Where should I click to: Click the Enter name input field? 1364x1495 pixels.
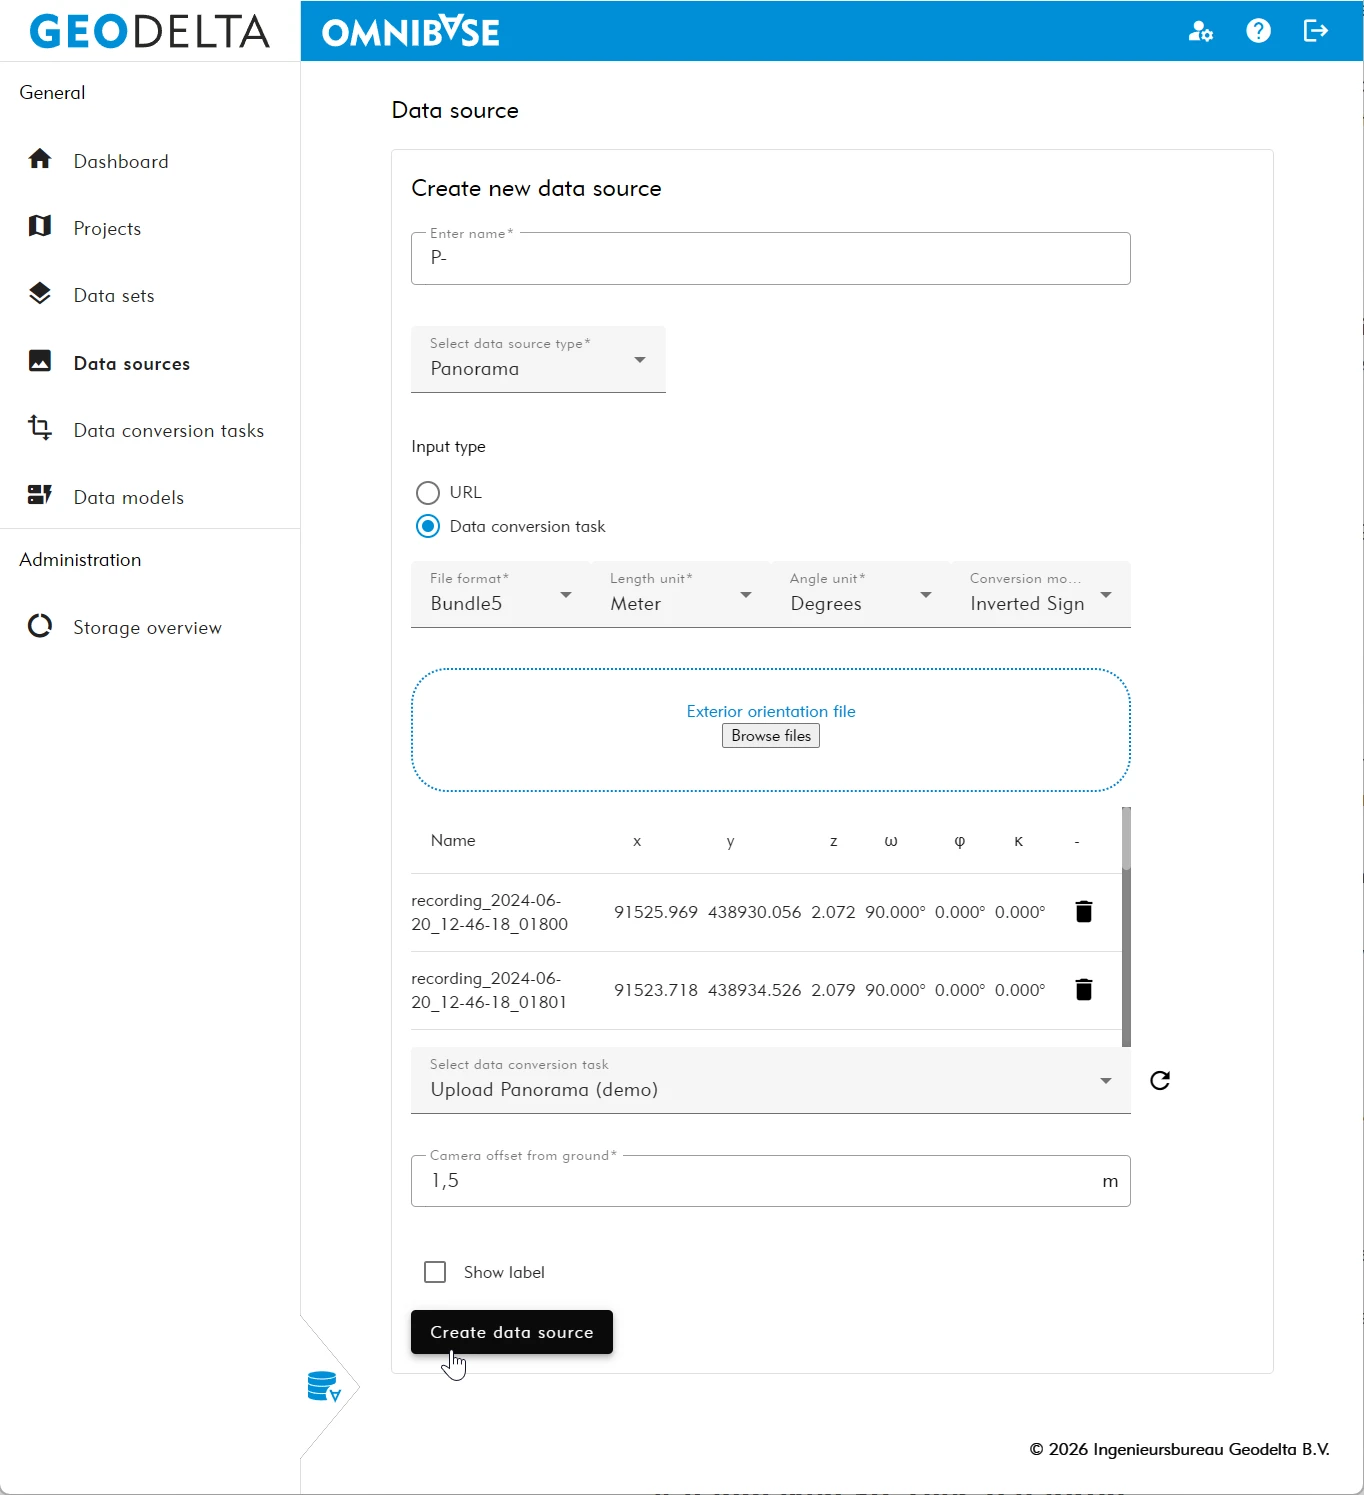pyautogui.click(x=770, y=259)
